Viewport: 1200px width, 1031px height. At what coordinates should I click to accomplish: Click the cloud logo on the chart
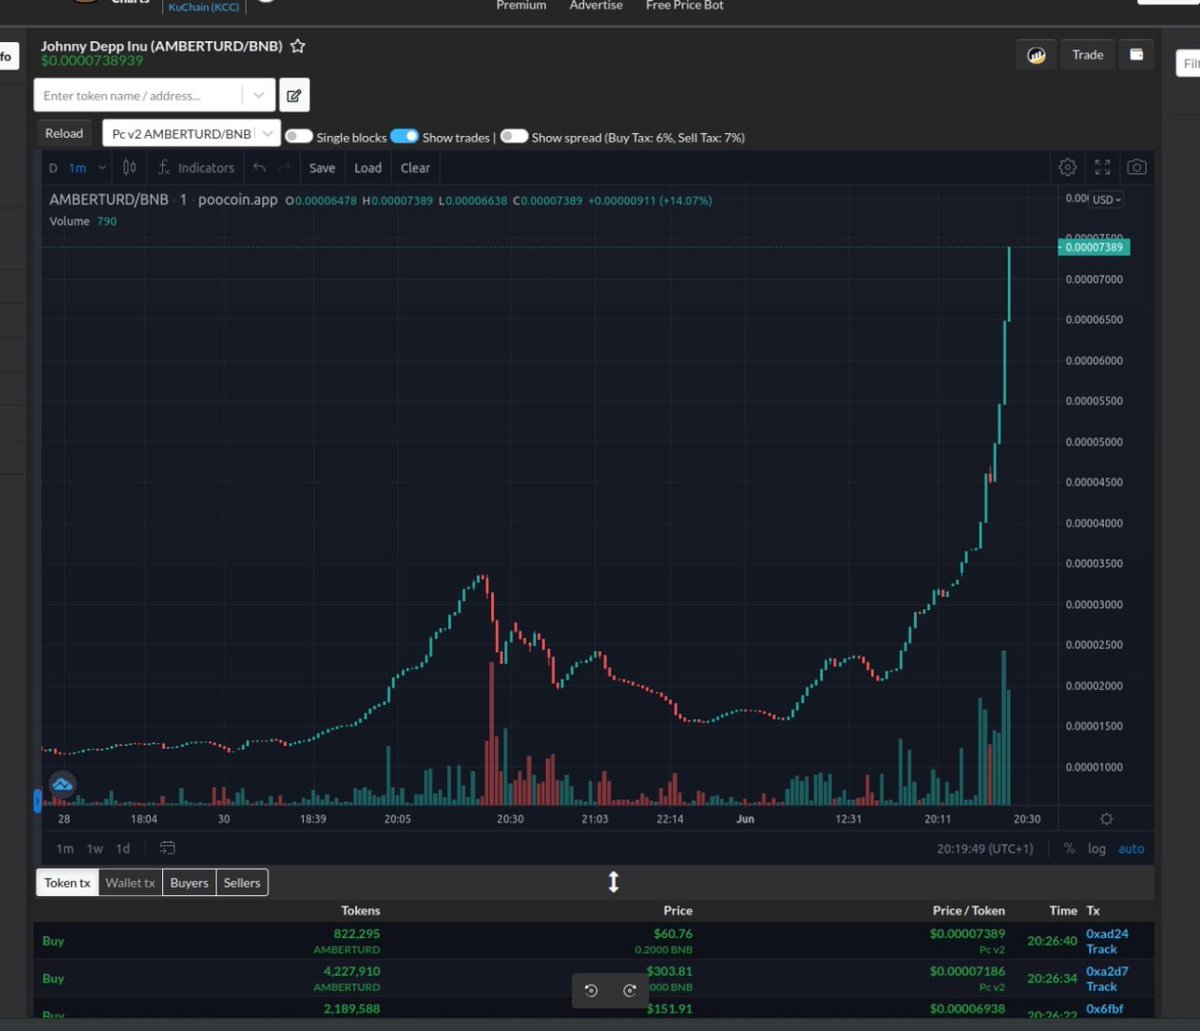pyautogui.click(x=62, y=785)
